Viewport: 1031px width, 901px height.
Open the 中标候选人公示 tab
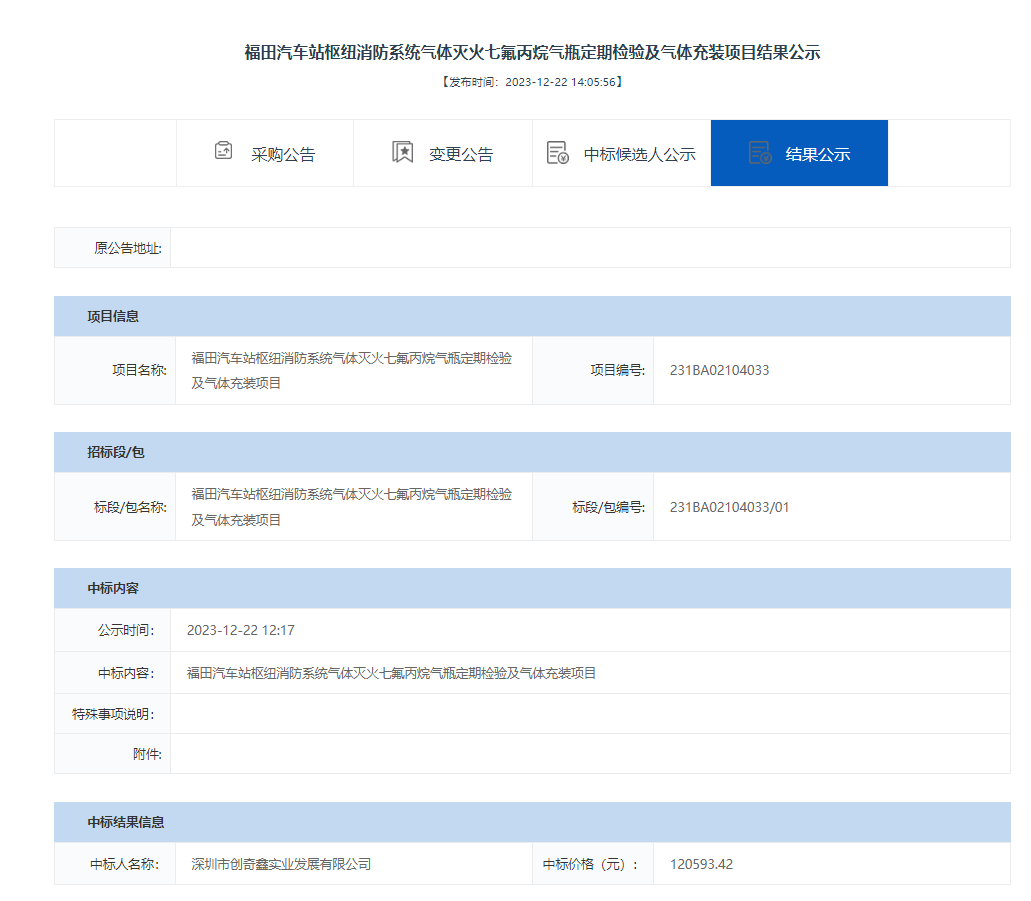tap(622, 153)
